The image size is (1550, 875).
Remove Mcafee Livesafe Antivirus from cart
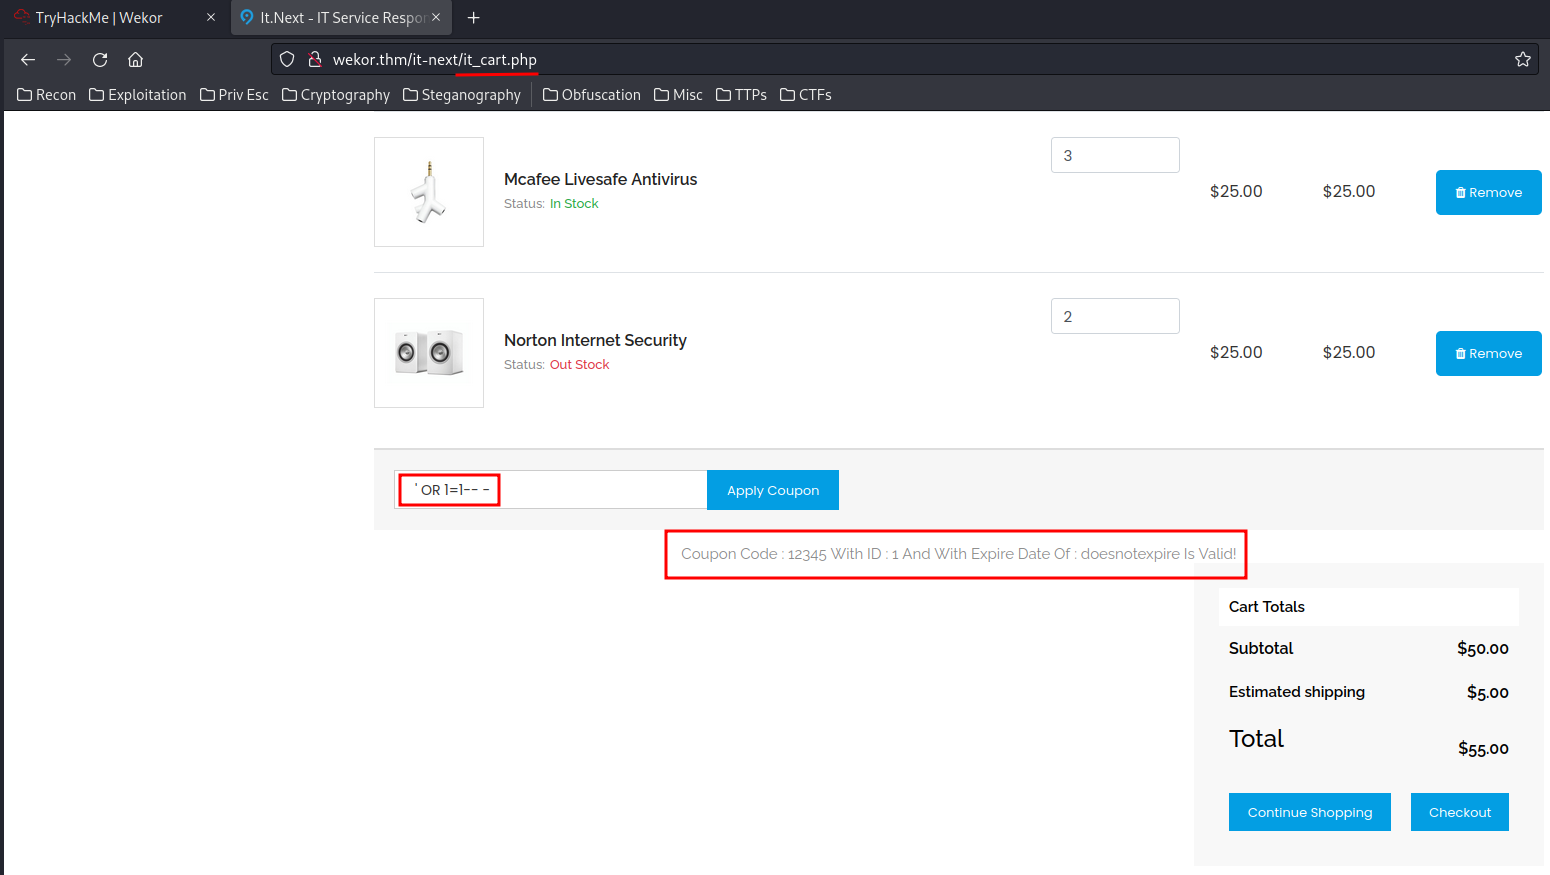click(1489, 192)
